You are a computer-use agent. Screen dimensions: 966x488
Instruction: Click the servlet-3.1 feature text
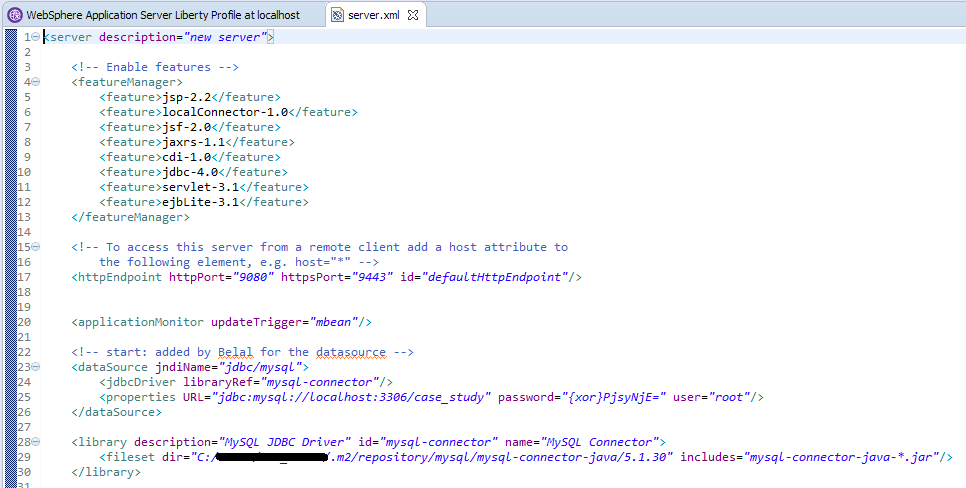[x=200, y=187]
